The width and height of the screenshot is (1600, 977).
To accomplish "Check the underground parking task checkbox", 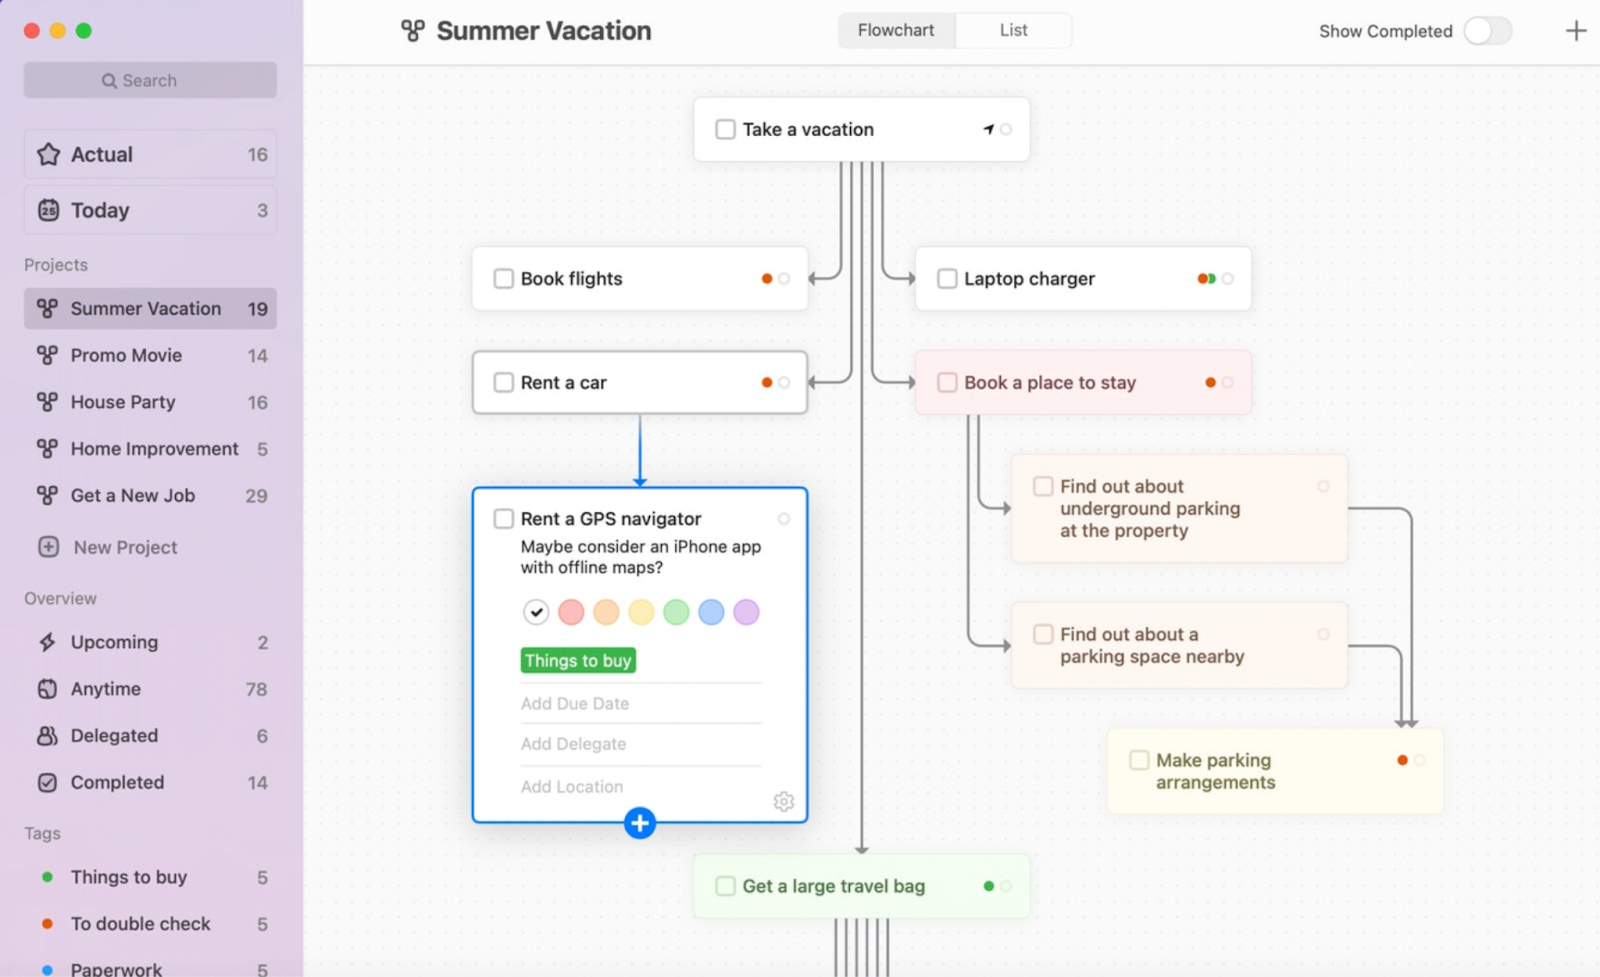I will point(1043,486).
